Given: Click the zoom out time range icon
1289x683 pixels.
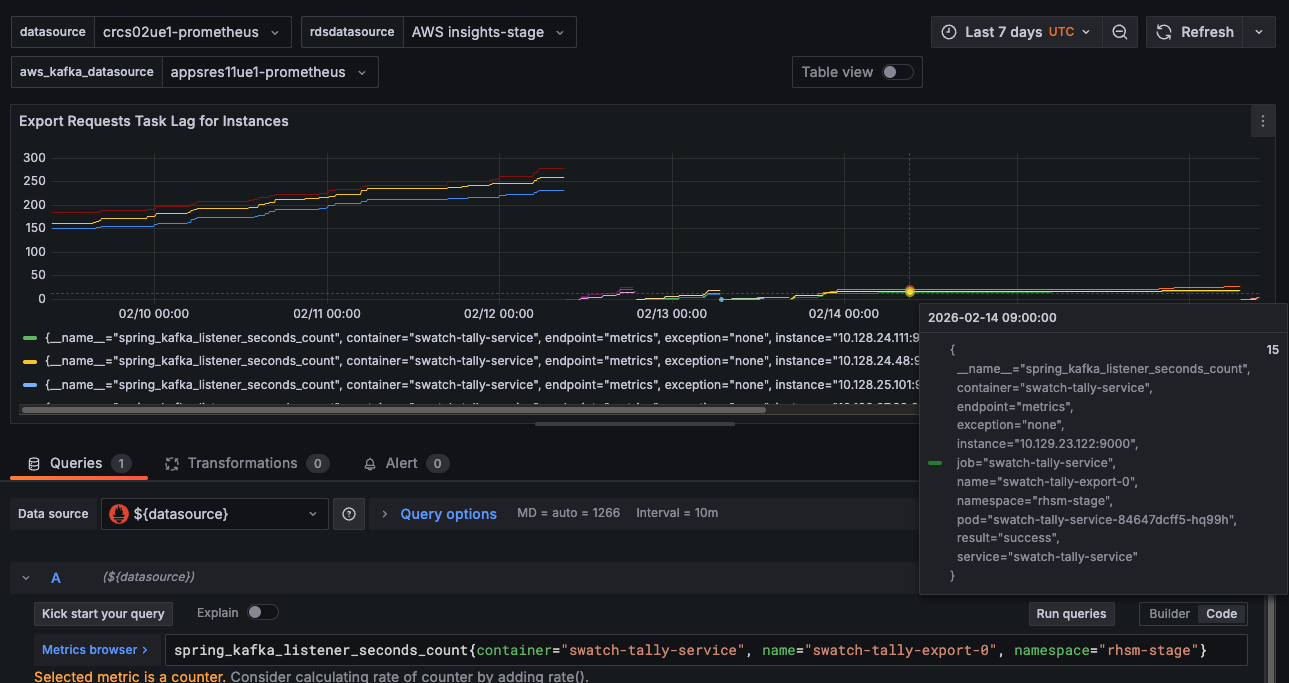Looking at the screenshot, I should [x=1120, y=32].
